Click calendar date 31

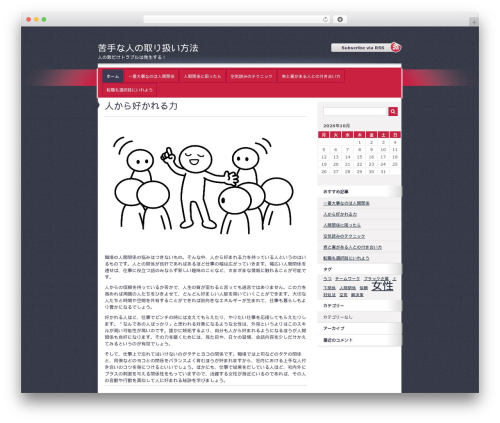pos(383,172)
